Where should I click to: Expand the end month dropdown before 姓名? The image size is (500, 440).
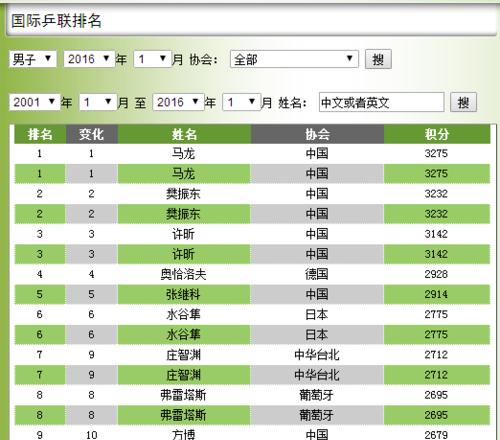[x=242, y=102]
